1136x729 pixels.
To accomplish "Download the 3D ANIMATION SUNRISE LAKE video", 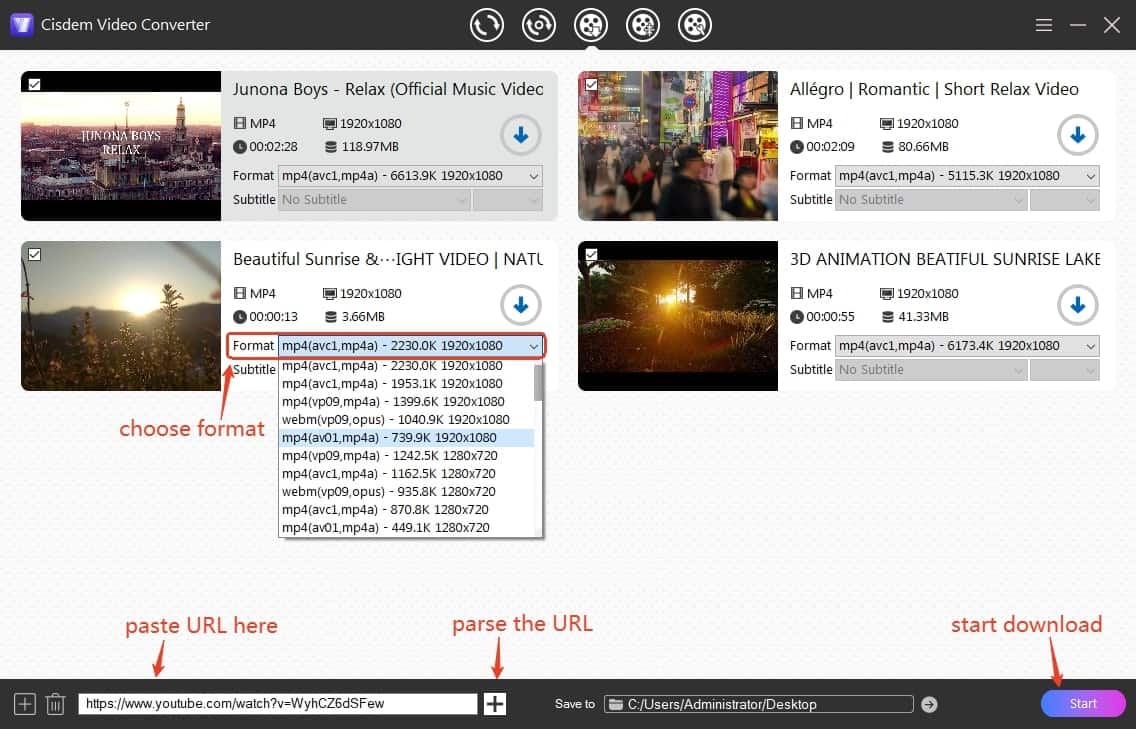I will [1077, 305].
